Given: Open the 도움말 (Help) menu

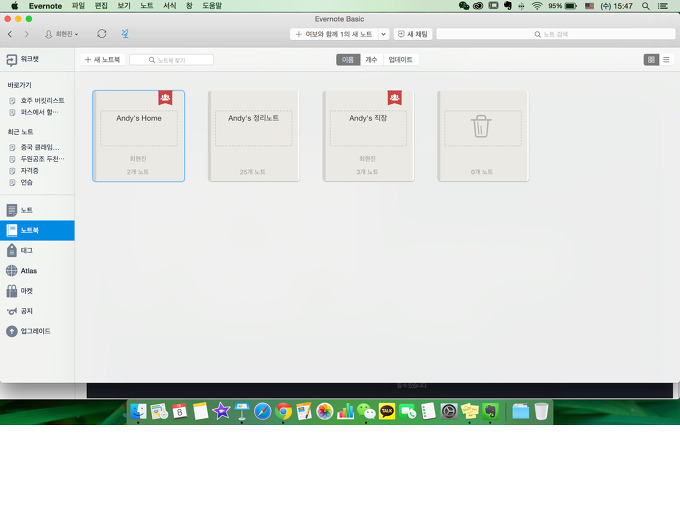Looking at the screenshot, I should pyautogui.click(x=212, y=6).
